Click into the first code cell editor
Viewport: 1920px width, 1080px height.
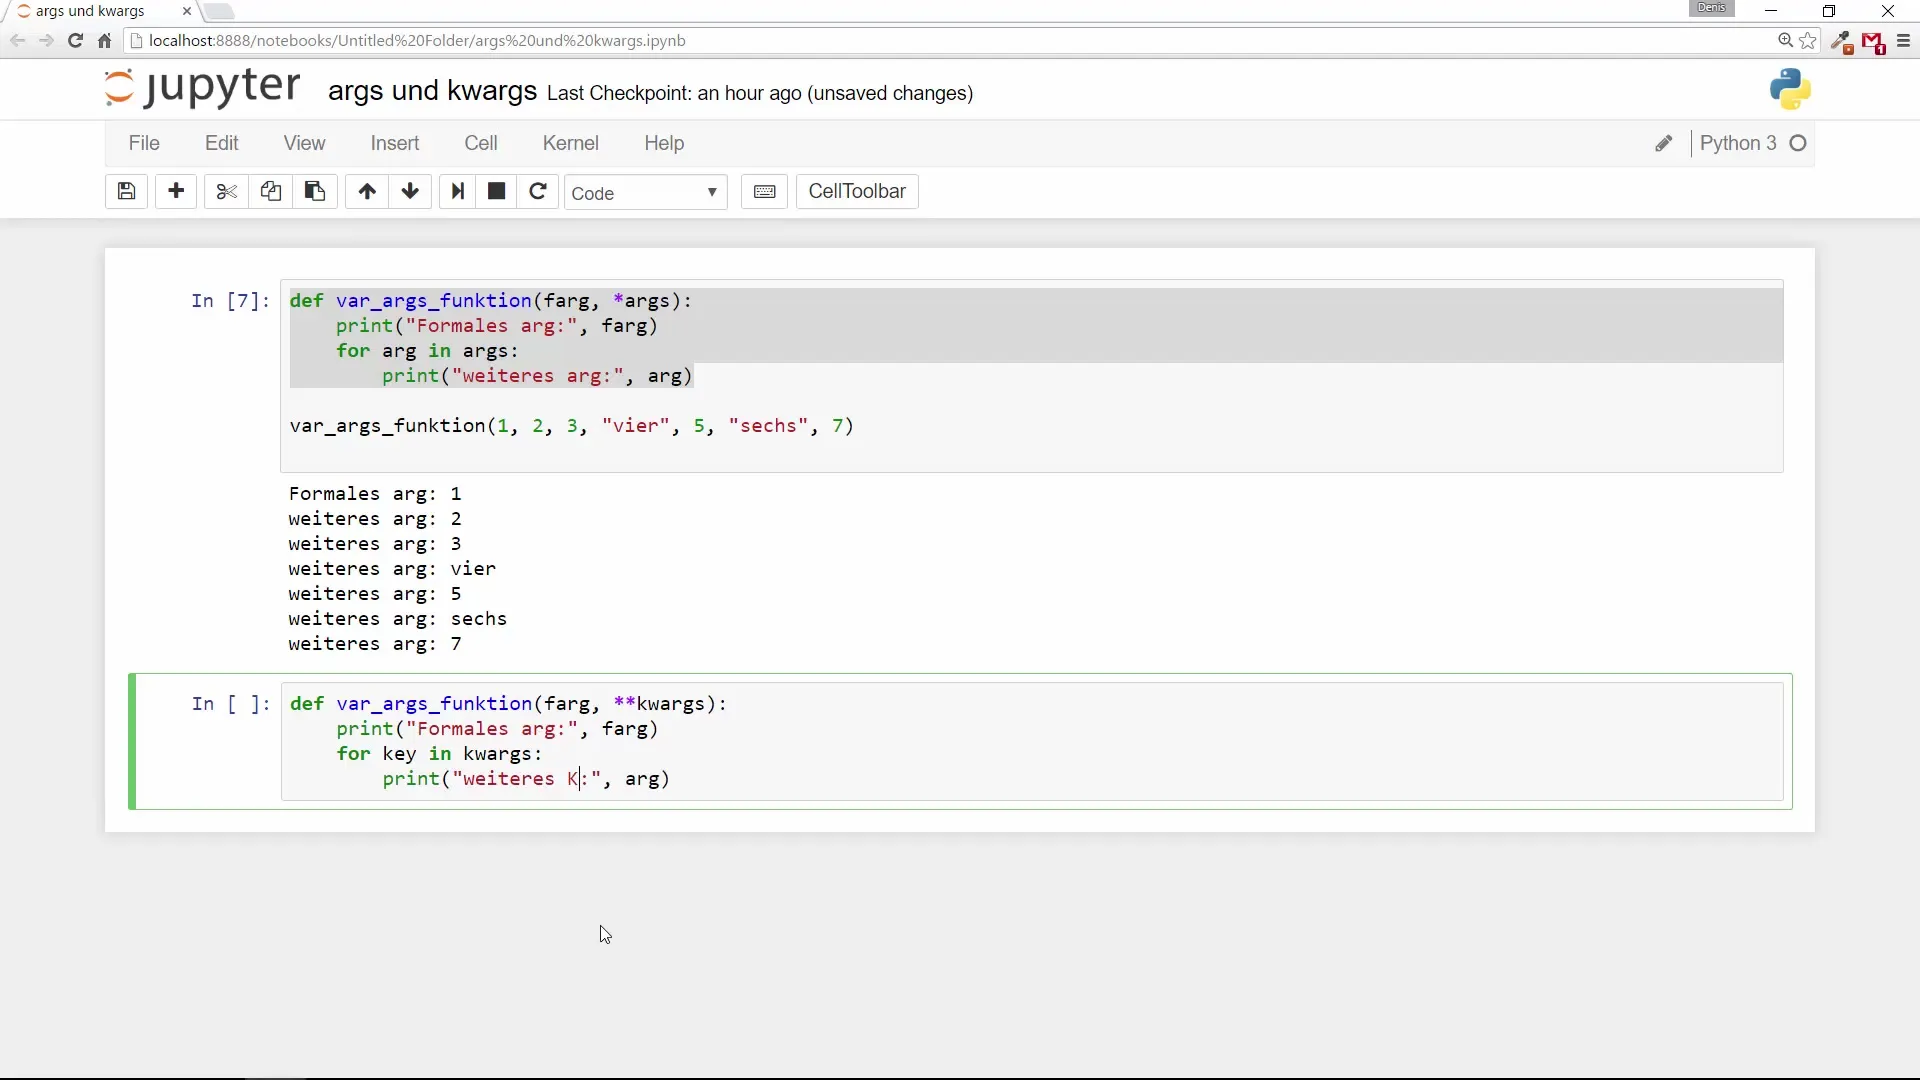coord(1032,376)
